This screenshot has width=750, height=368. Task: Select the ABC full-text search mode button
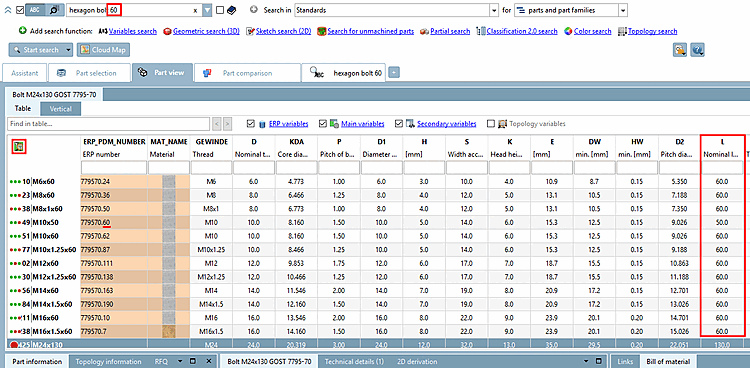[x=35, y=10]
